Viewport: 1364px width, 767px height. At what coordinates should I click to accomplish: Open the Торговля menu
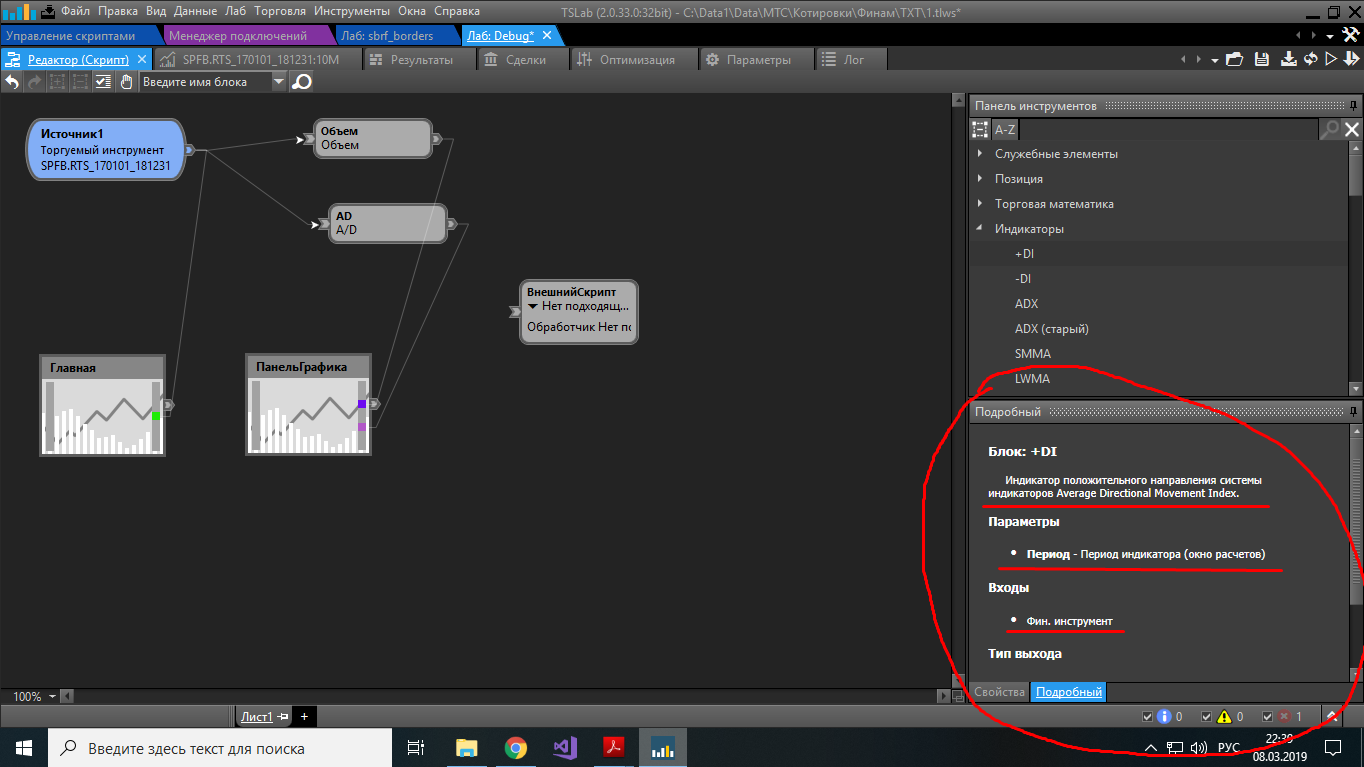click(x=280, y=11)
